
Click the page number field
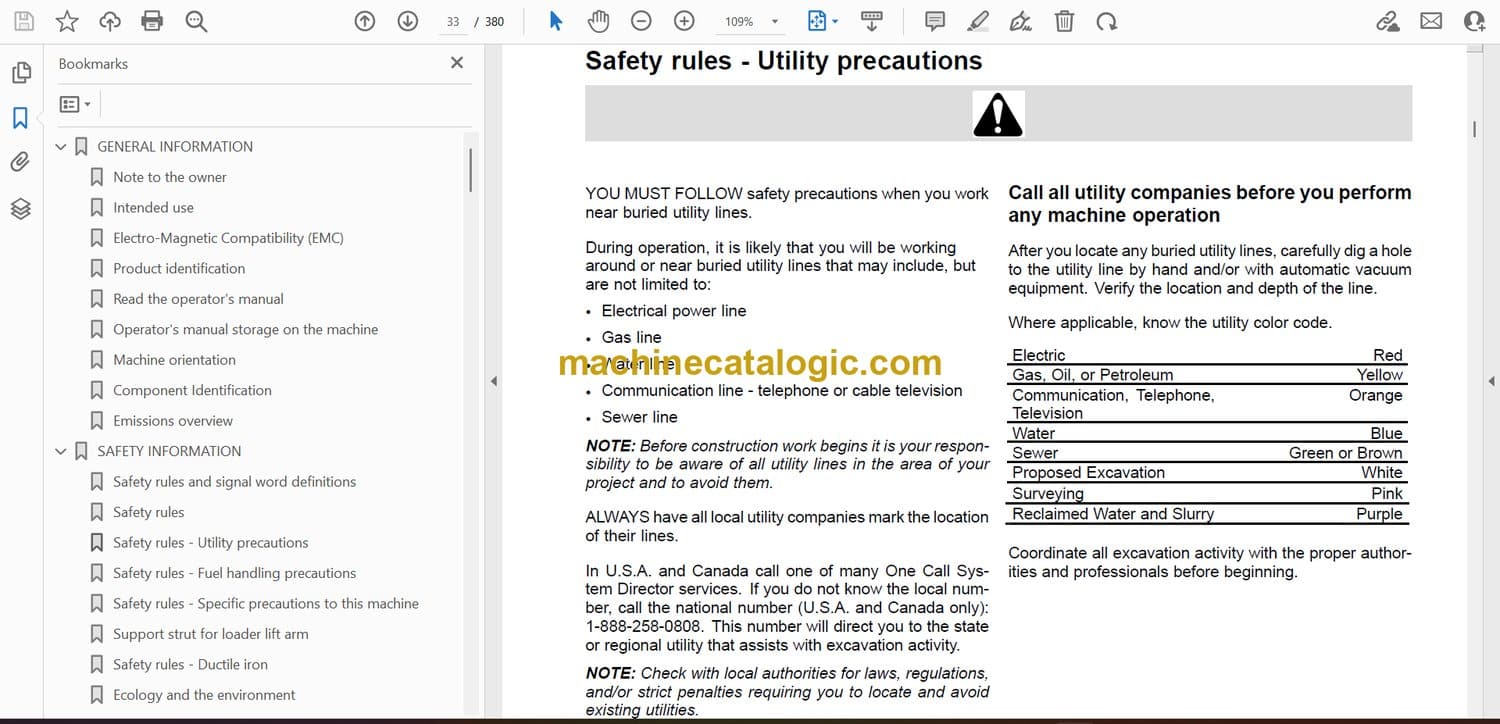tap(453, 21)
